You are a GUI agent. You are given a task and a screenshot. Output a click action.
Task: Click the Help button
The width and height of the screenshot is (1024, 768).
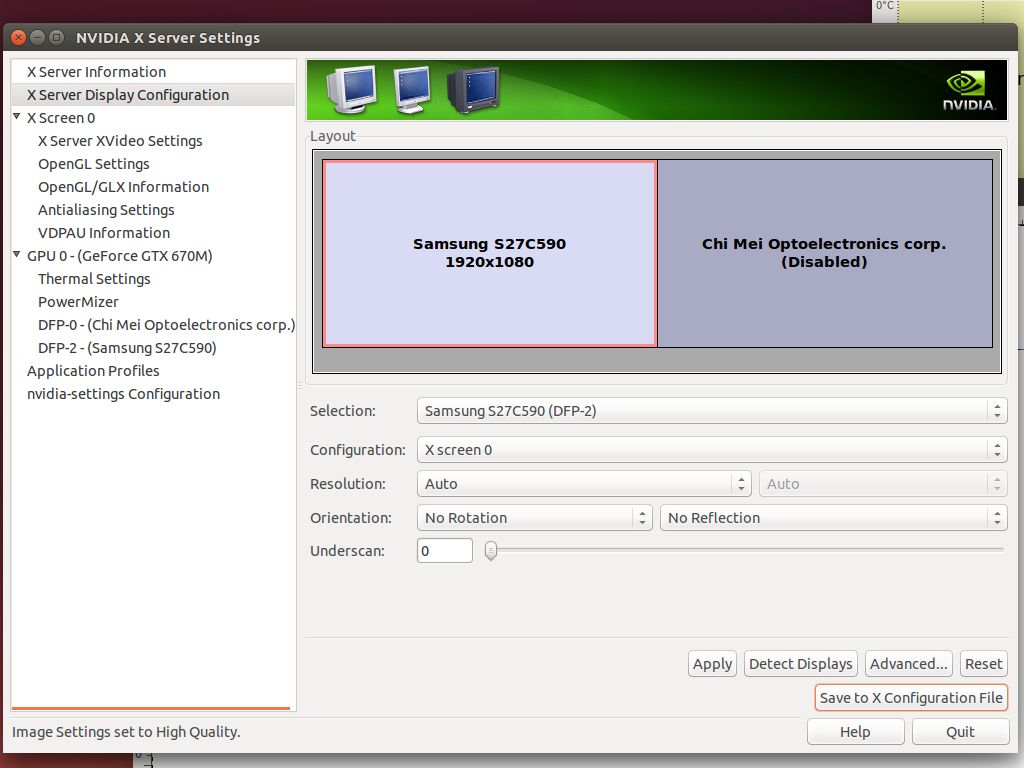[856, 732]
